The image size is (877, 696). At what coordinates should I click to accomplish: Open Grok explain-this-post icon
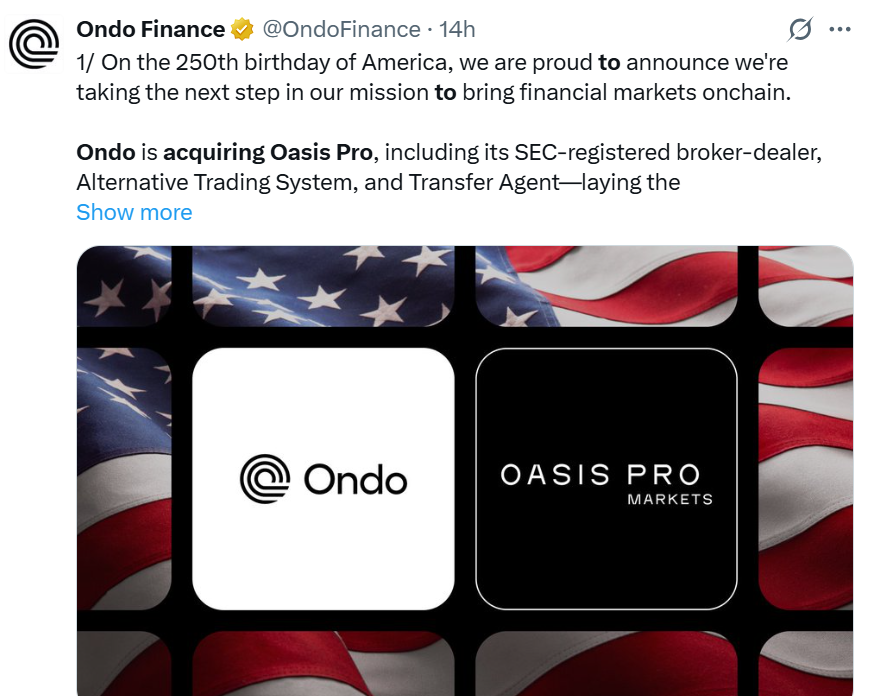(800, 29)
